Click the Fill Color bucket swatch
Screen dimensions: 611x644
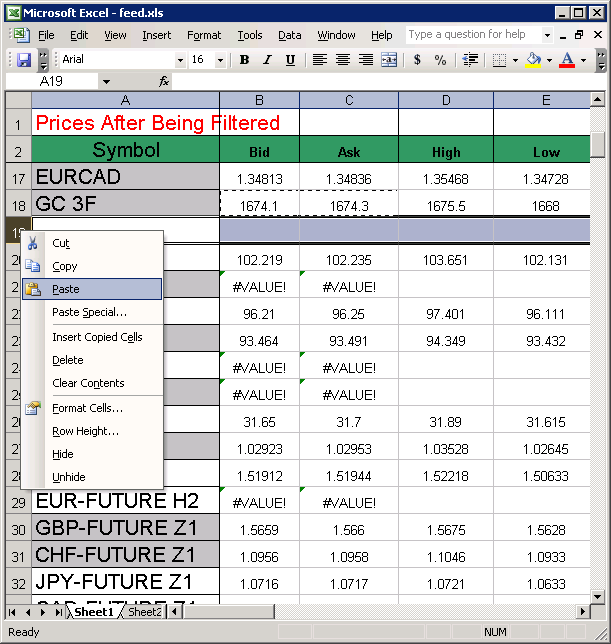[533, 60]
